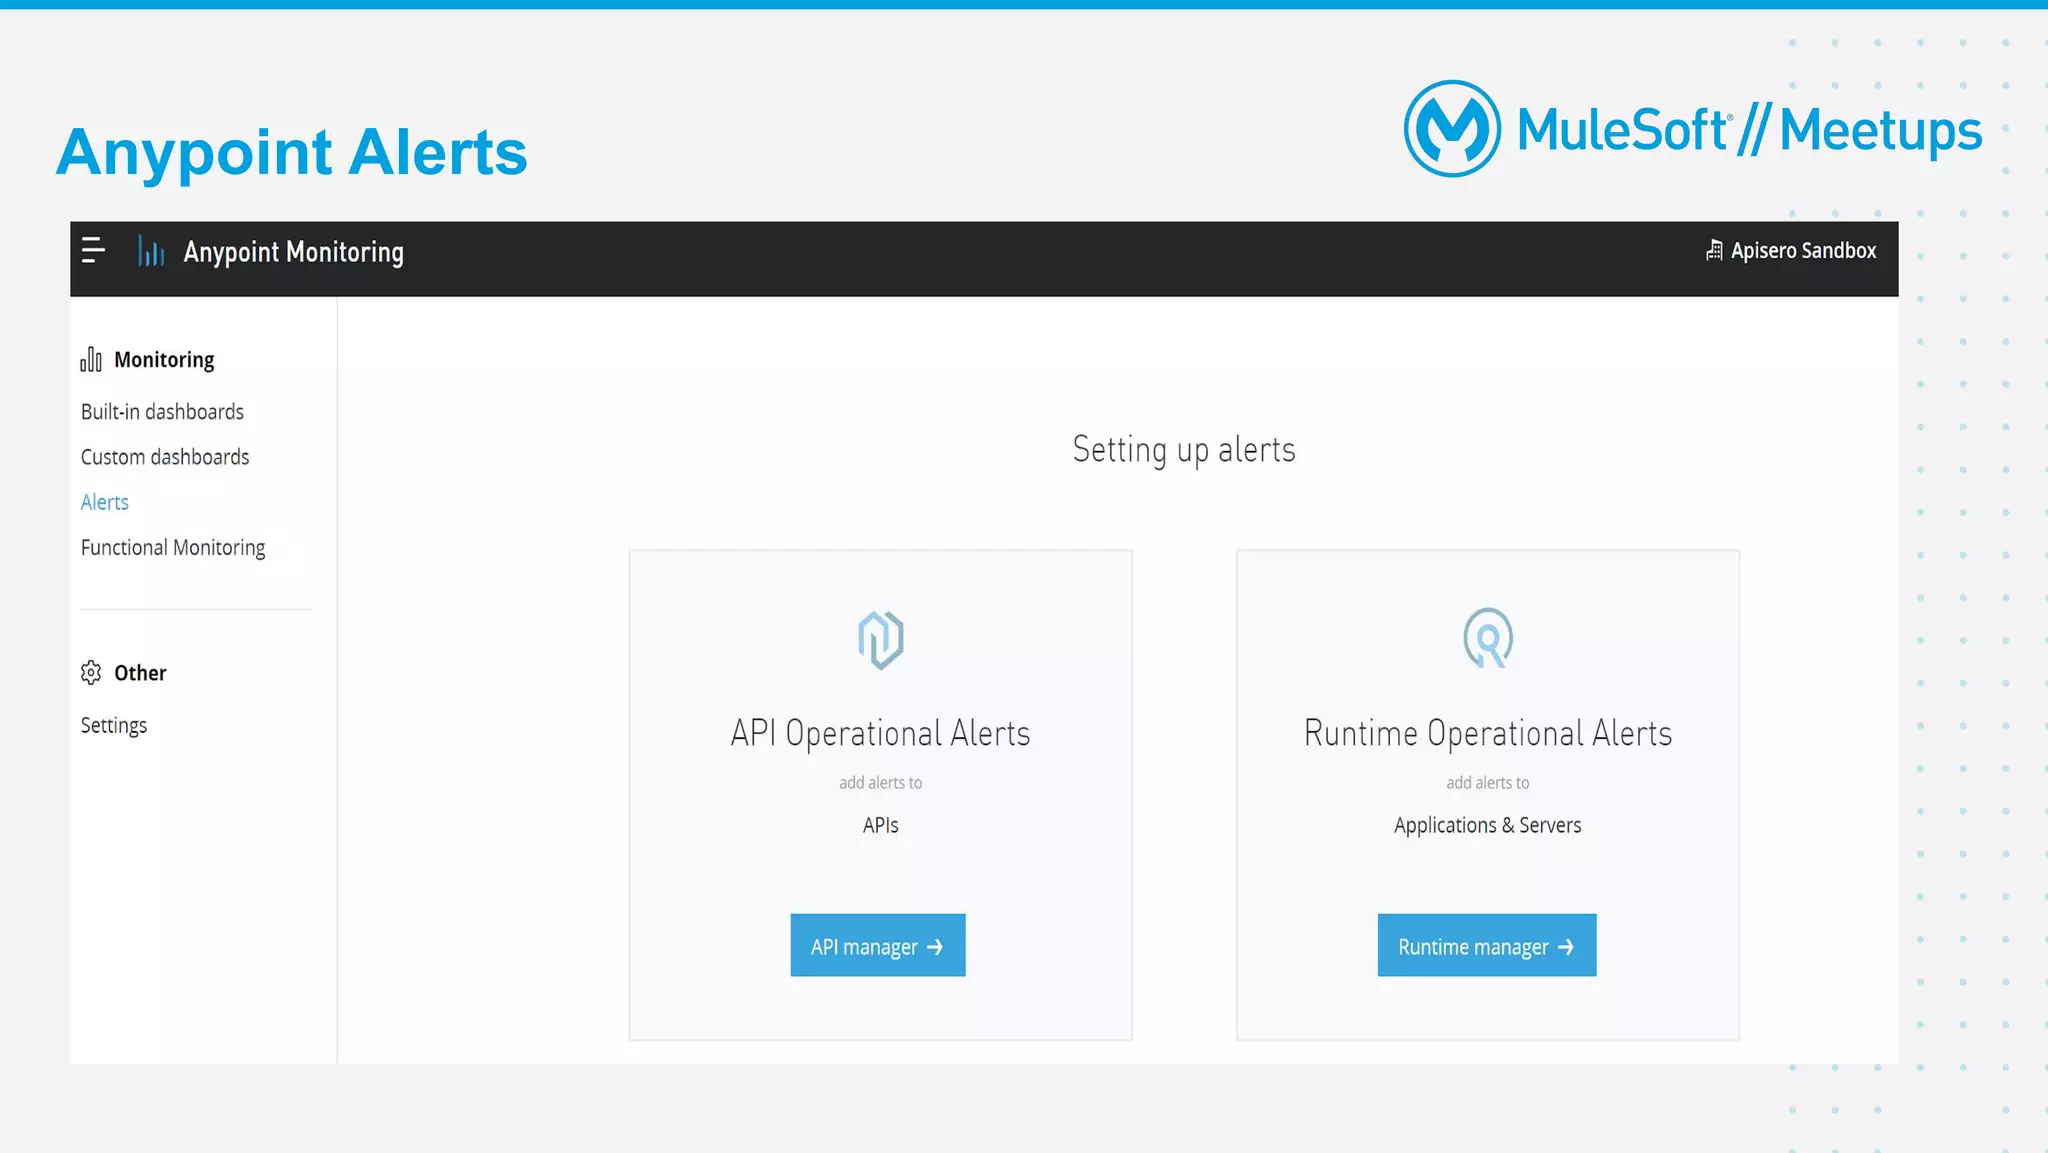
Task: Go to Functional Monitoring page
Action: click(x=173, y=548)
